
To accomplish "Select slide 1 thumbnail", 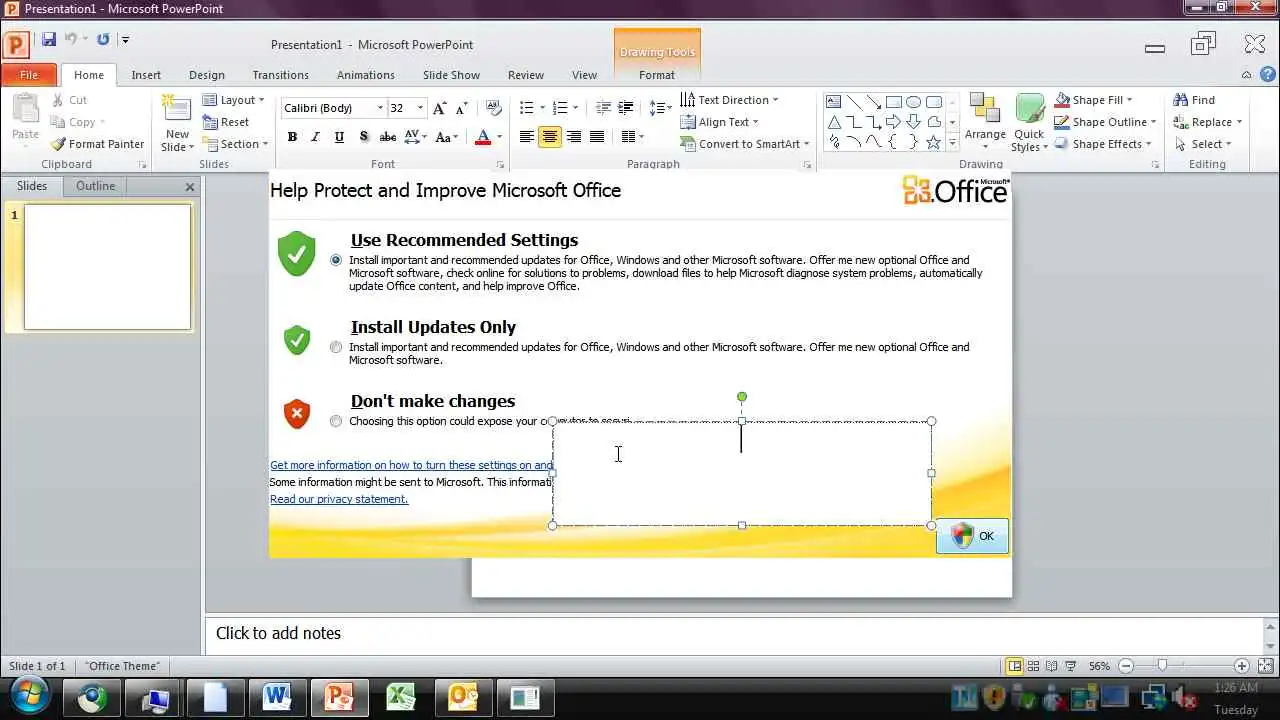I will (x=107, y=266).
